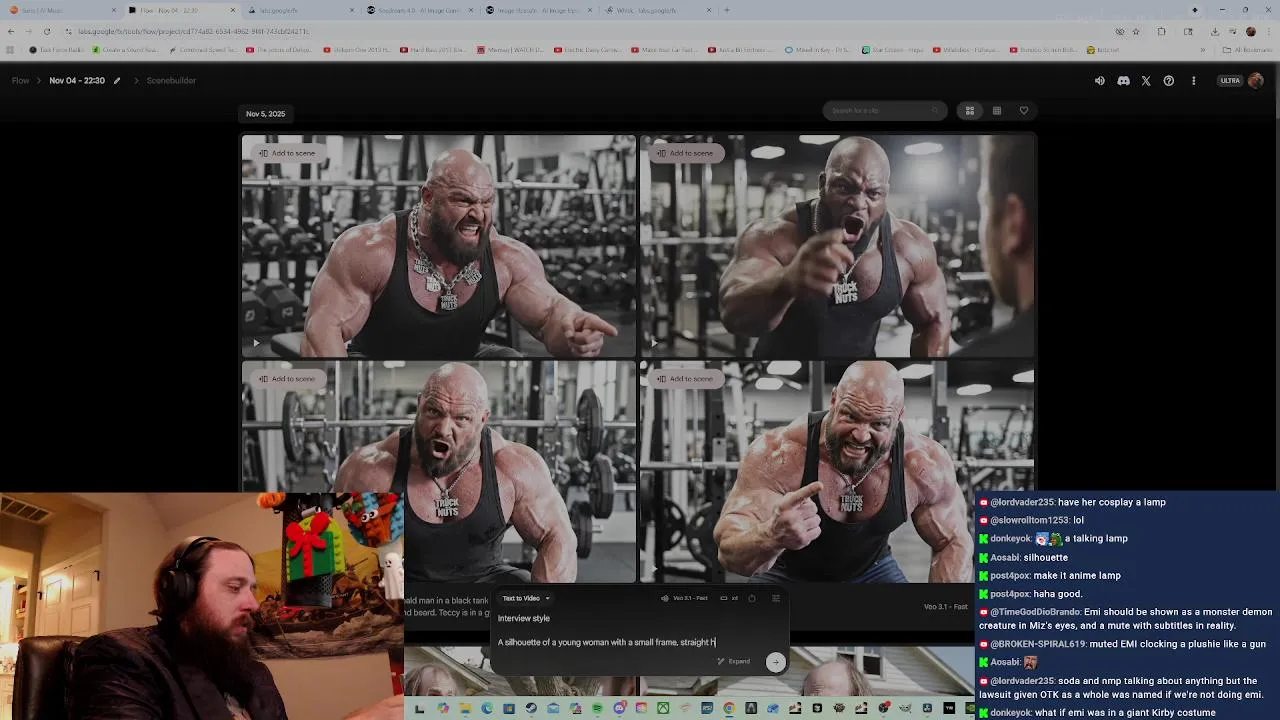The width and height of the screenshot is (1280, 720).
Task: Show favorites with heart filter icon
Action: coord(1024,110)
